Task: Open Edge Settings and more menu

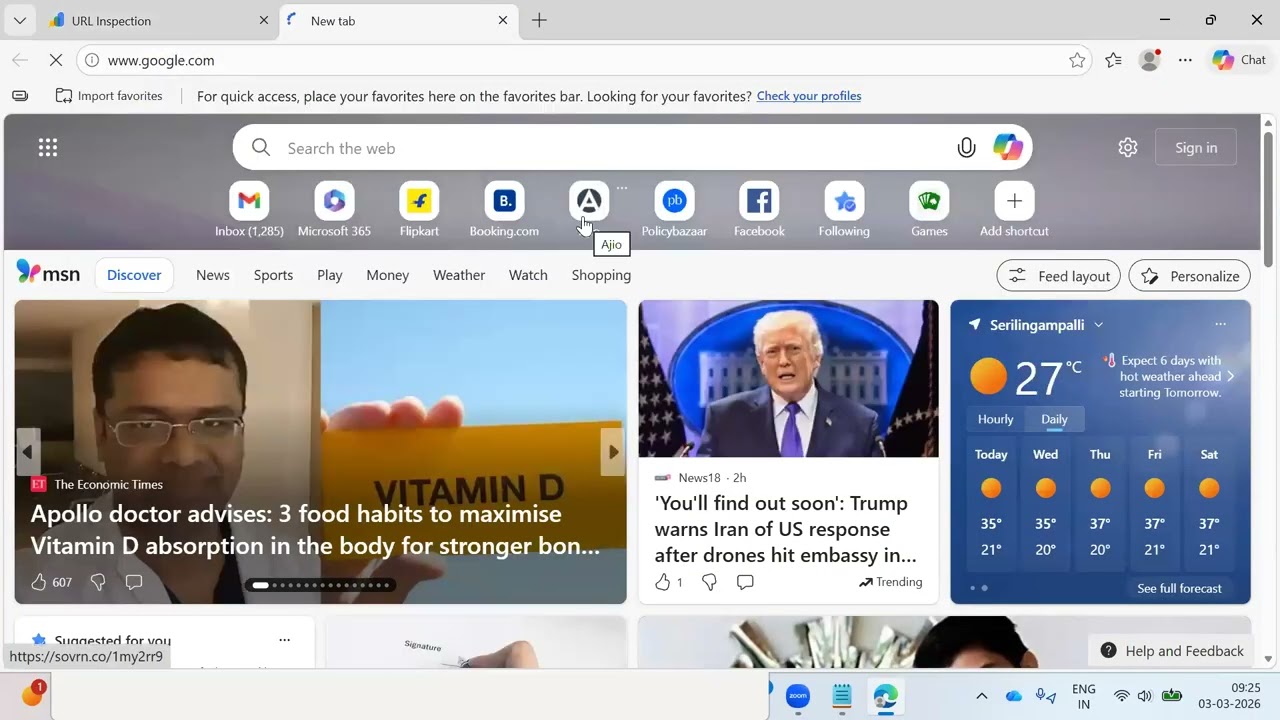Action: pyautogui.click(x=1185, y=60)
